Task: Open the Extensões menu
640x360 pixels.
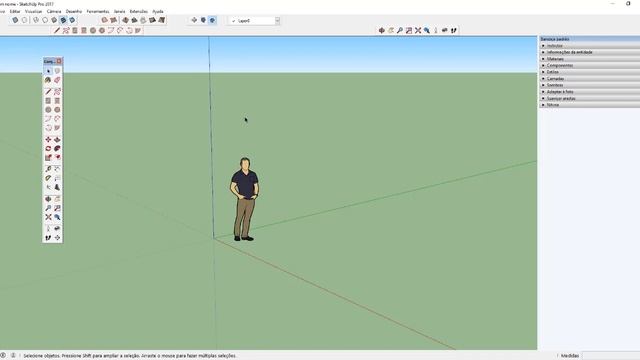Action: pos(139,11)
